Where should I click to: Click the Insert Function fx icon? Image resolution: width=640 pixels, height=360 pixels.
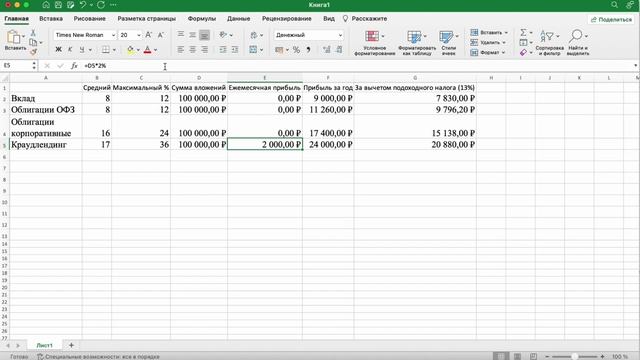click(x=74, y=66)
